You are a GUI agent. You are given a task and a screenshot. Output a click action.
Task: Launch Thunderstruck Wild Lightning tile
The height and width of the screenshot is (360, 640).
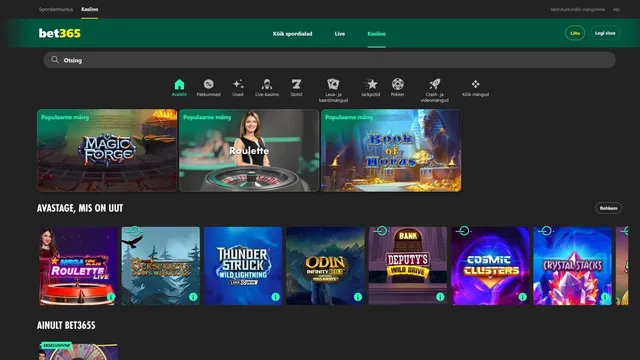click(x=243, y=266)
